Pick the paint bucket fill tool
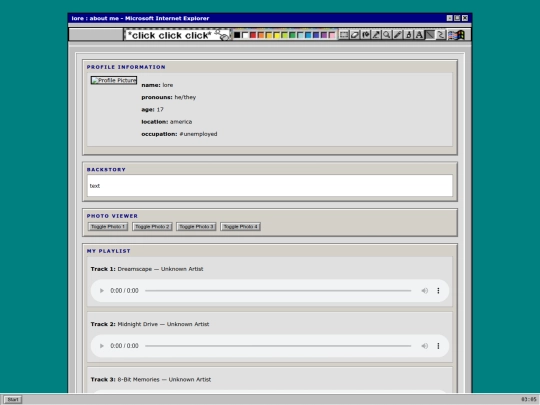This screenshot has height=405, width=540. click(x=365, y=35)
